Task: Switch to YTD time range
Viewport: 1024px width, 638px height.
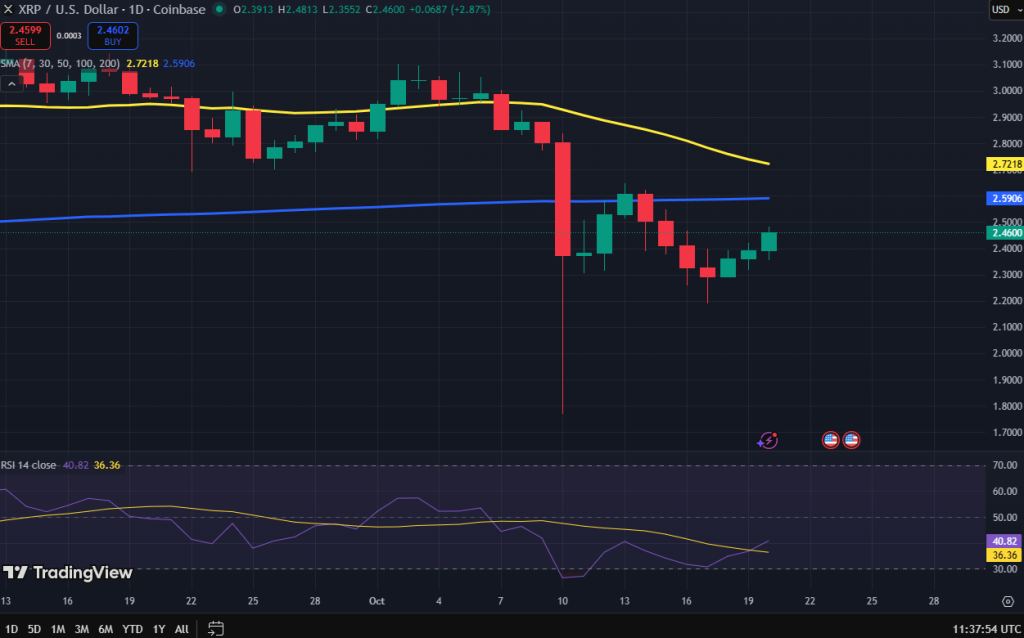Action: point(132,629)
